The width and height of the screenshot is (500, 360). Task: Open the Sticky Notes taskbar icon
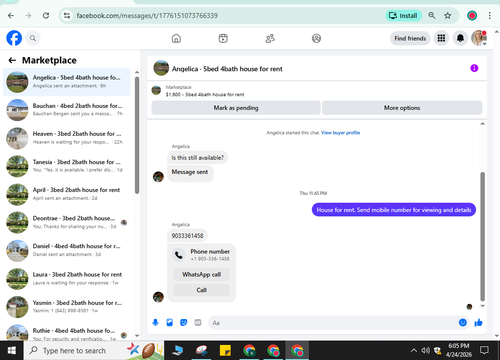tap(225, 350)
